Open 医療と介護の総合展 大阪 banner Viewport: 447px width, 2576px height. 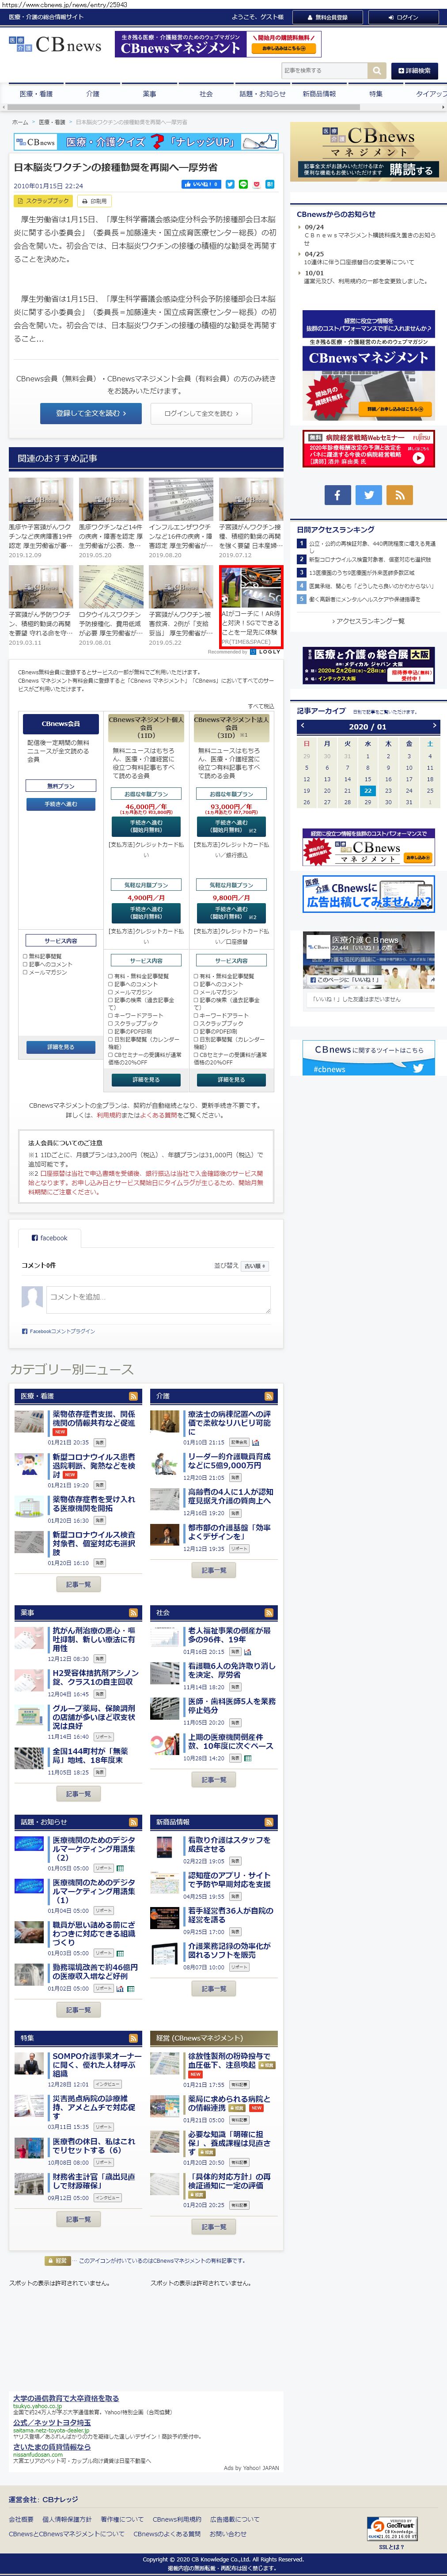368,665
